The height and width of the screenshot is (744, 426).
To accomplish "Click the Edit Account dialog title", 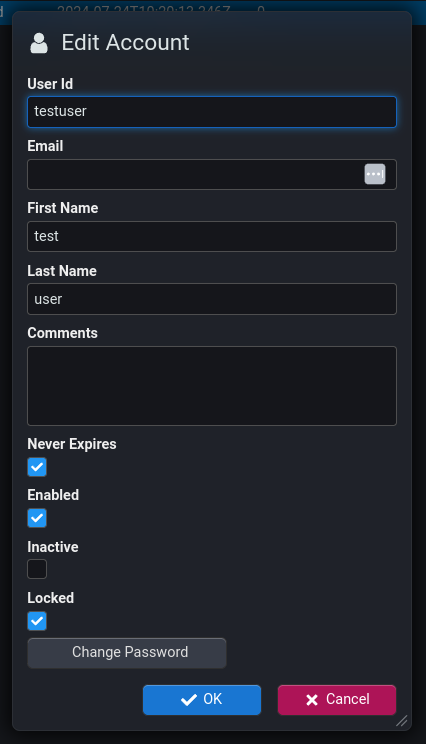I will [x=125, y=43].
